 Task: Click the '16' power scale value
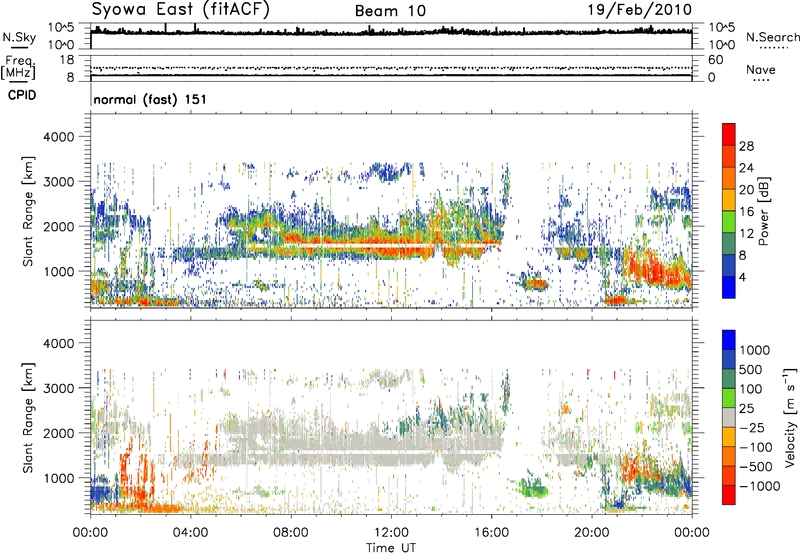(x=746, y=212)
